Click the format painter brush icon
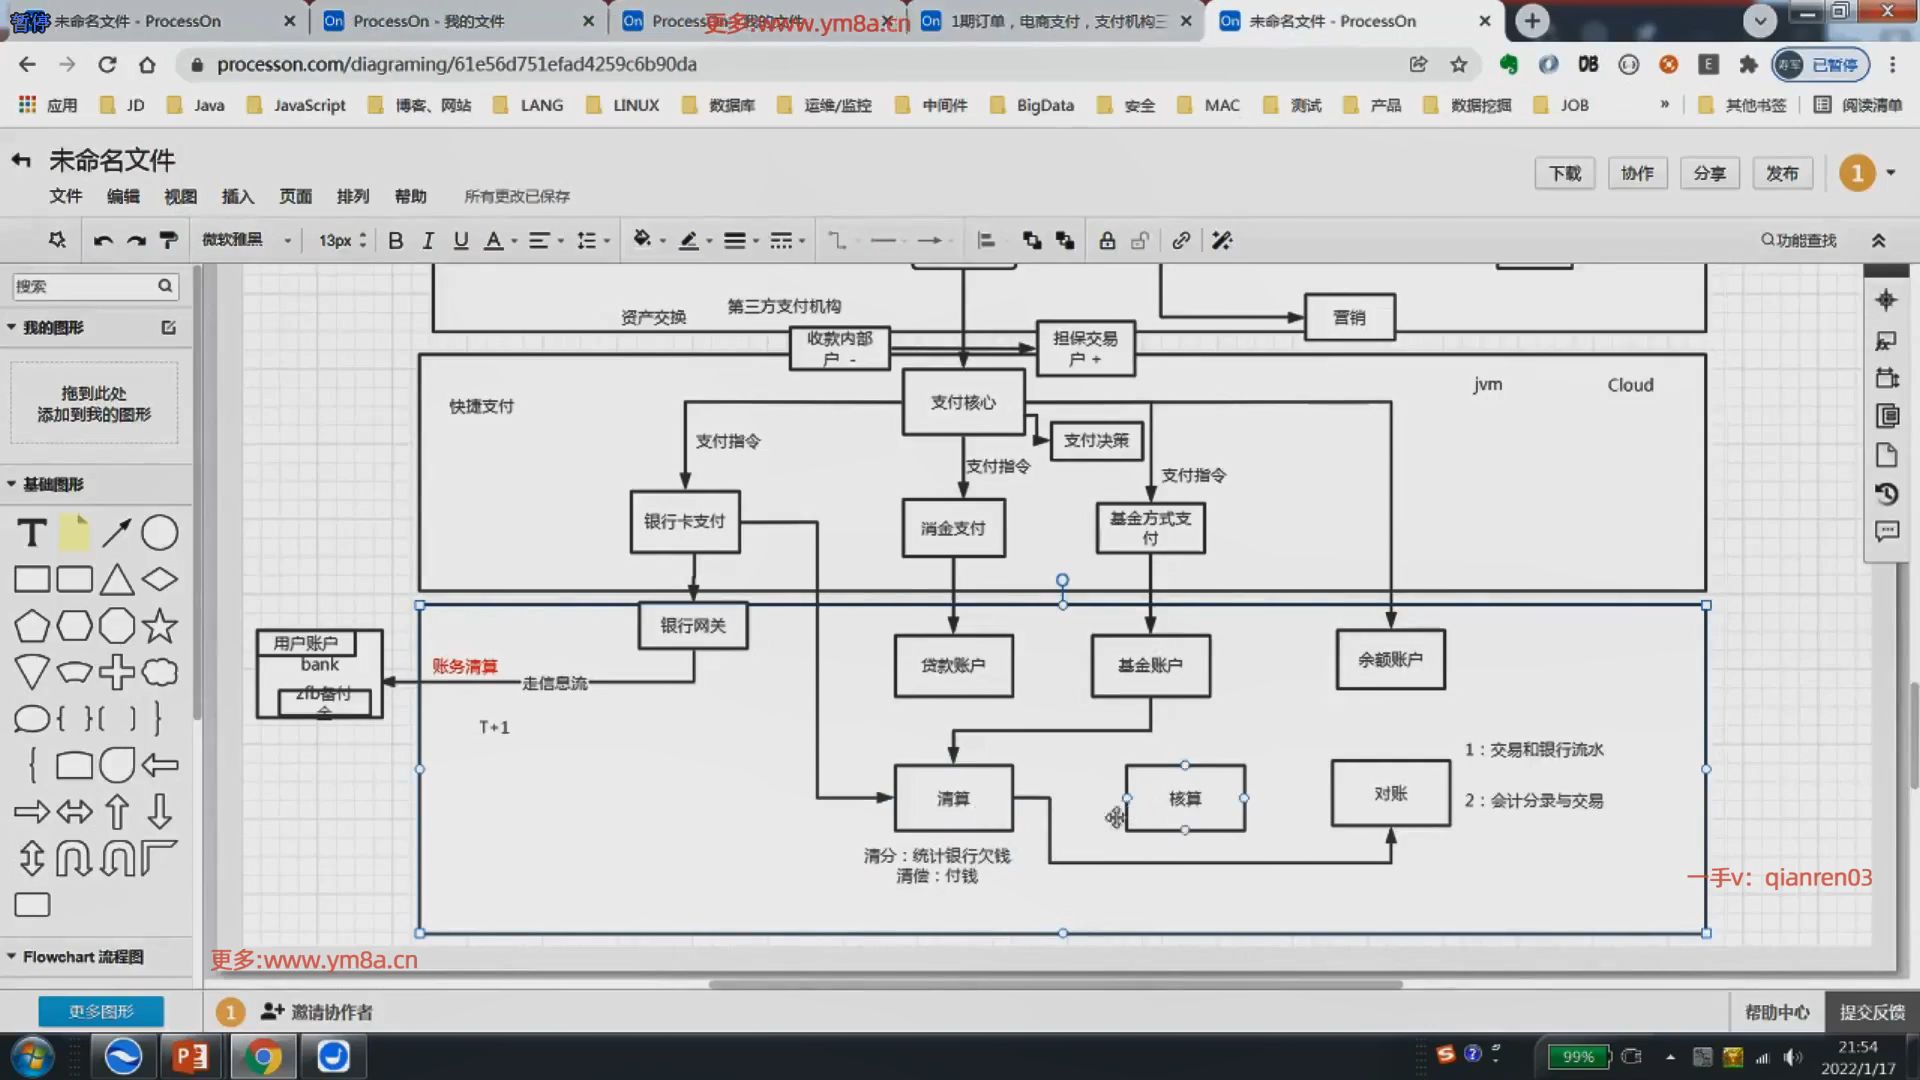This screenshot has height=1080, width=1920. (169, 240)
